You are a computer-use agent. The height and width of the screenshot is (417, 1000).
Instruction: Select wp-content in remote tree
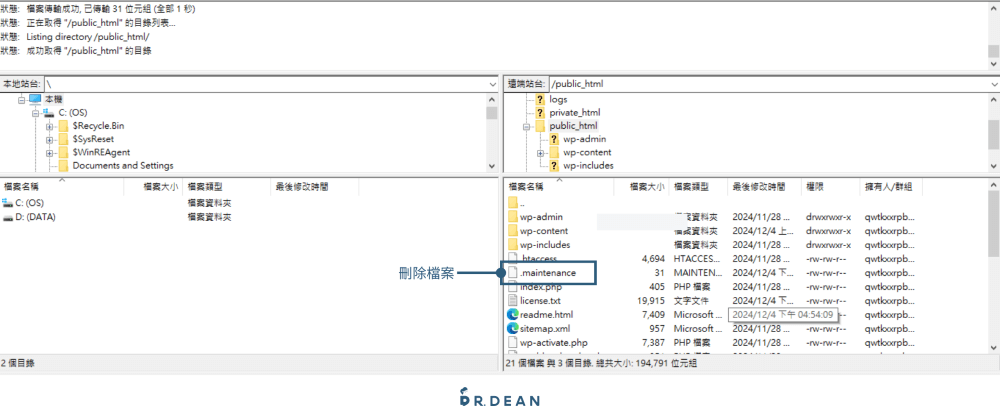[587, 152]
